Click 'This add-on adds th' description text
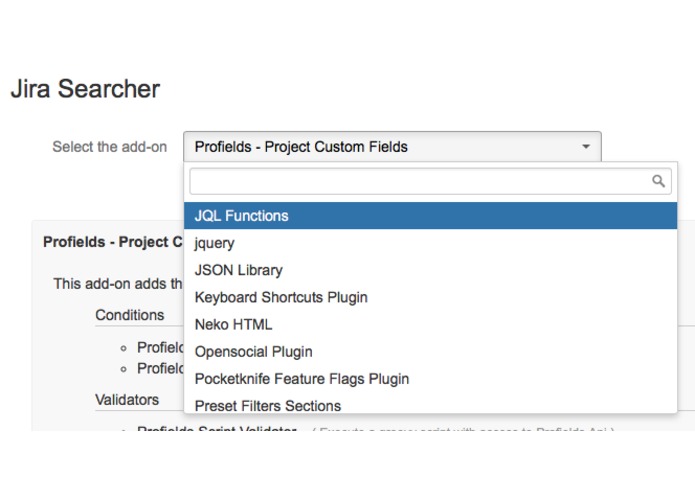 118,284
